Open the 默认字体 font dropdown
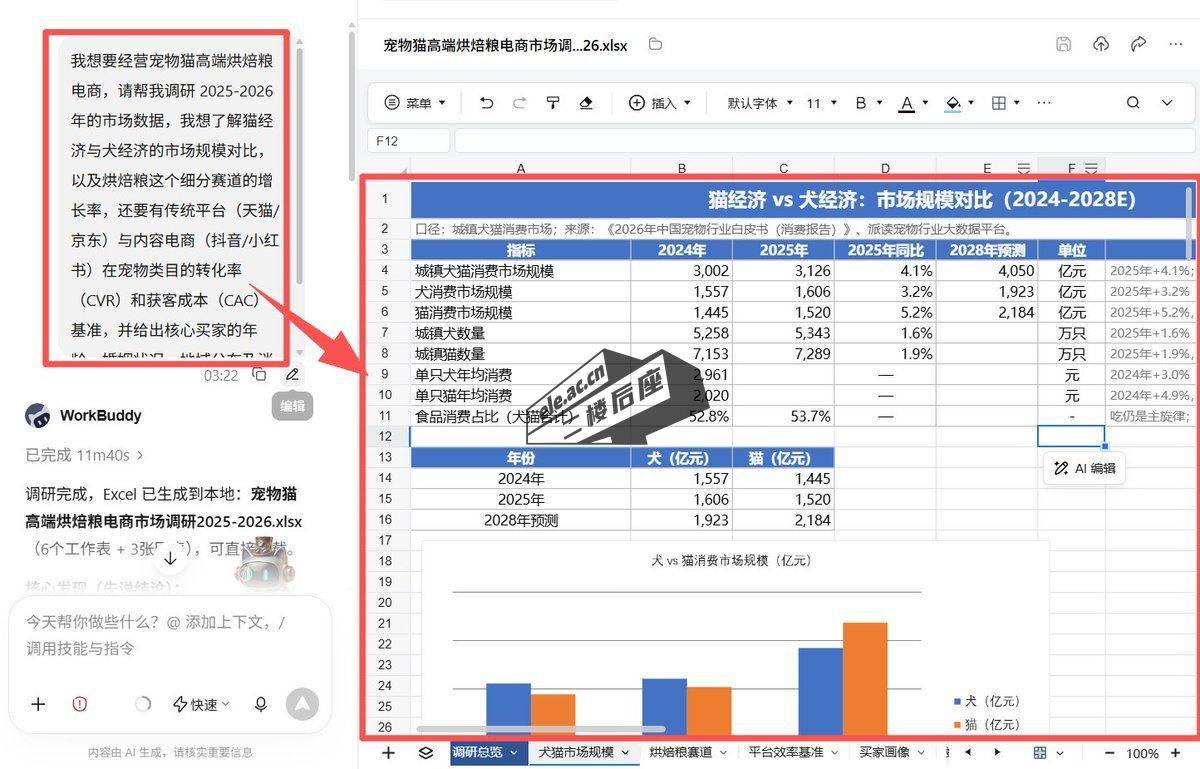The image size is (1200, 769). [759, 103]
